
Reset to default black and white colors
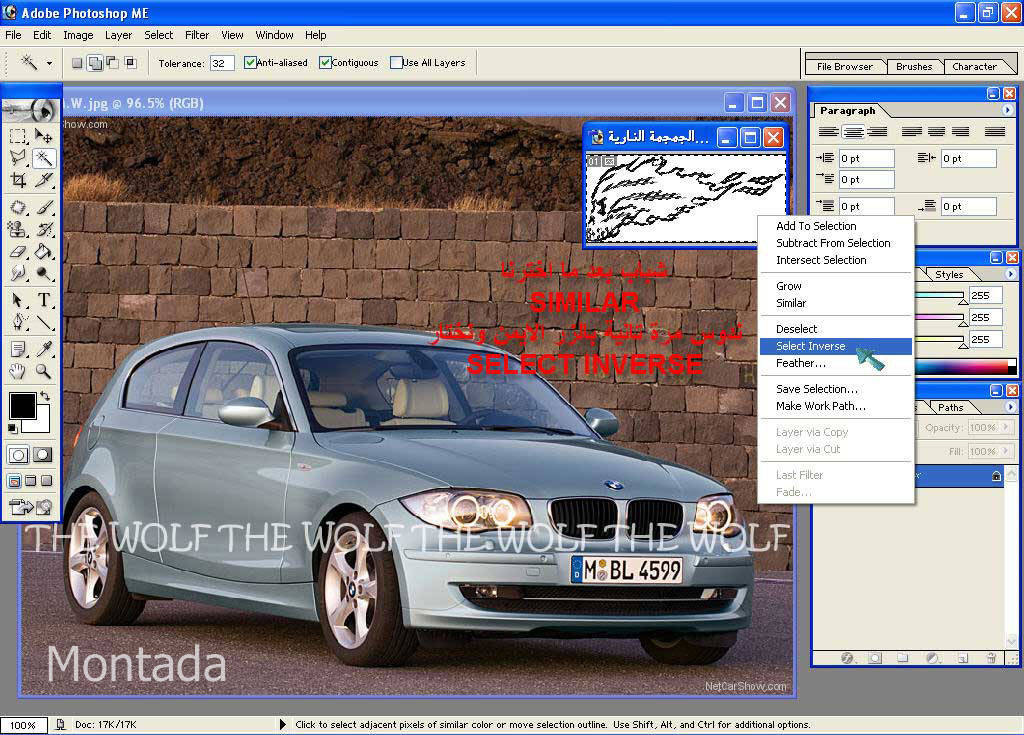click(x=12, y=429)
